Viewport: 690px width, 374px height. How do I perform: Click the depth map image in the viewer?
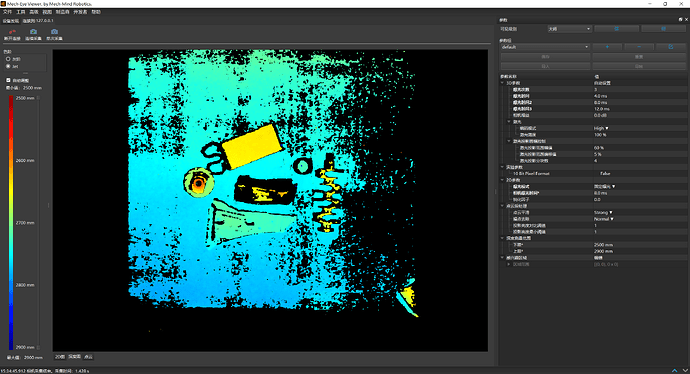[270, 200]
